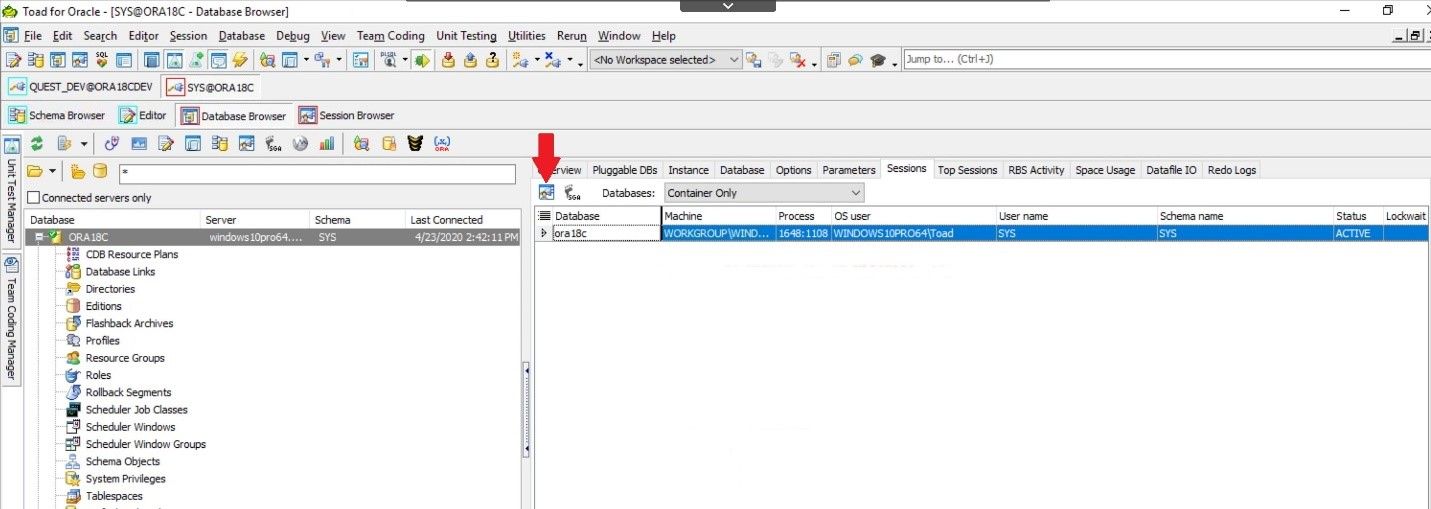
Task: Select Tablespaces in the tree
Action: (x=114, y=496)
